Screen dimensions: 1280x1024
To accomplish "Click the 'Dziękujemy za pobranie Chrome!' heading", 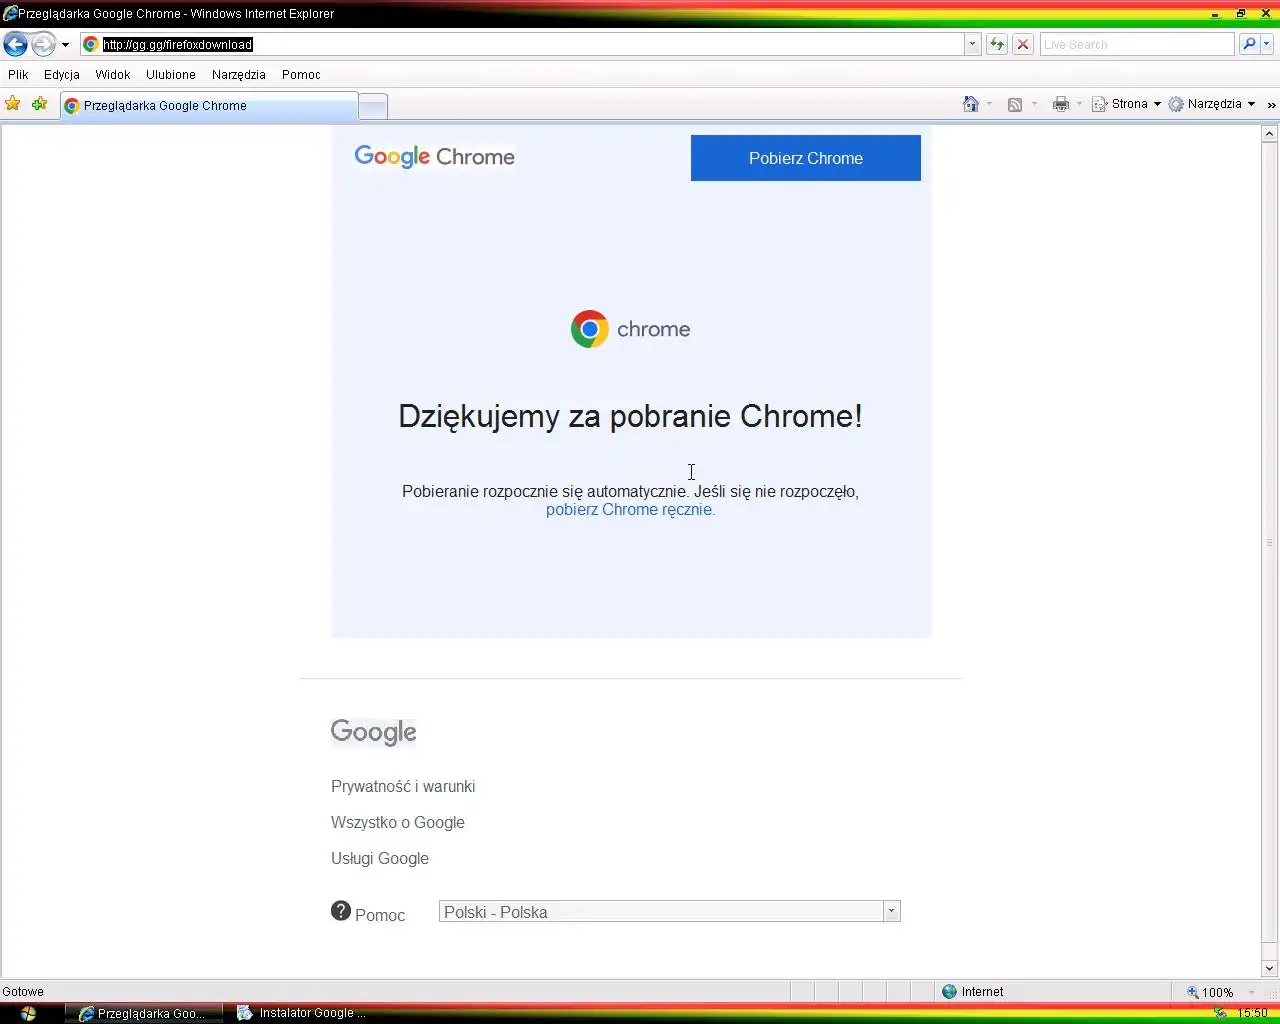I will coord(631,416).
